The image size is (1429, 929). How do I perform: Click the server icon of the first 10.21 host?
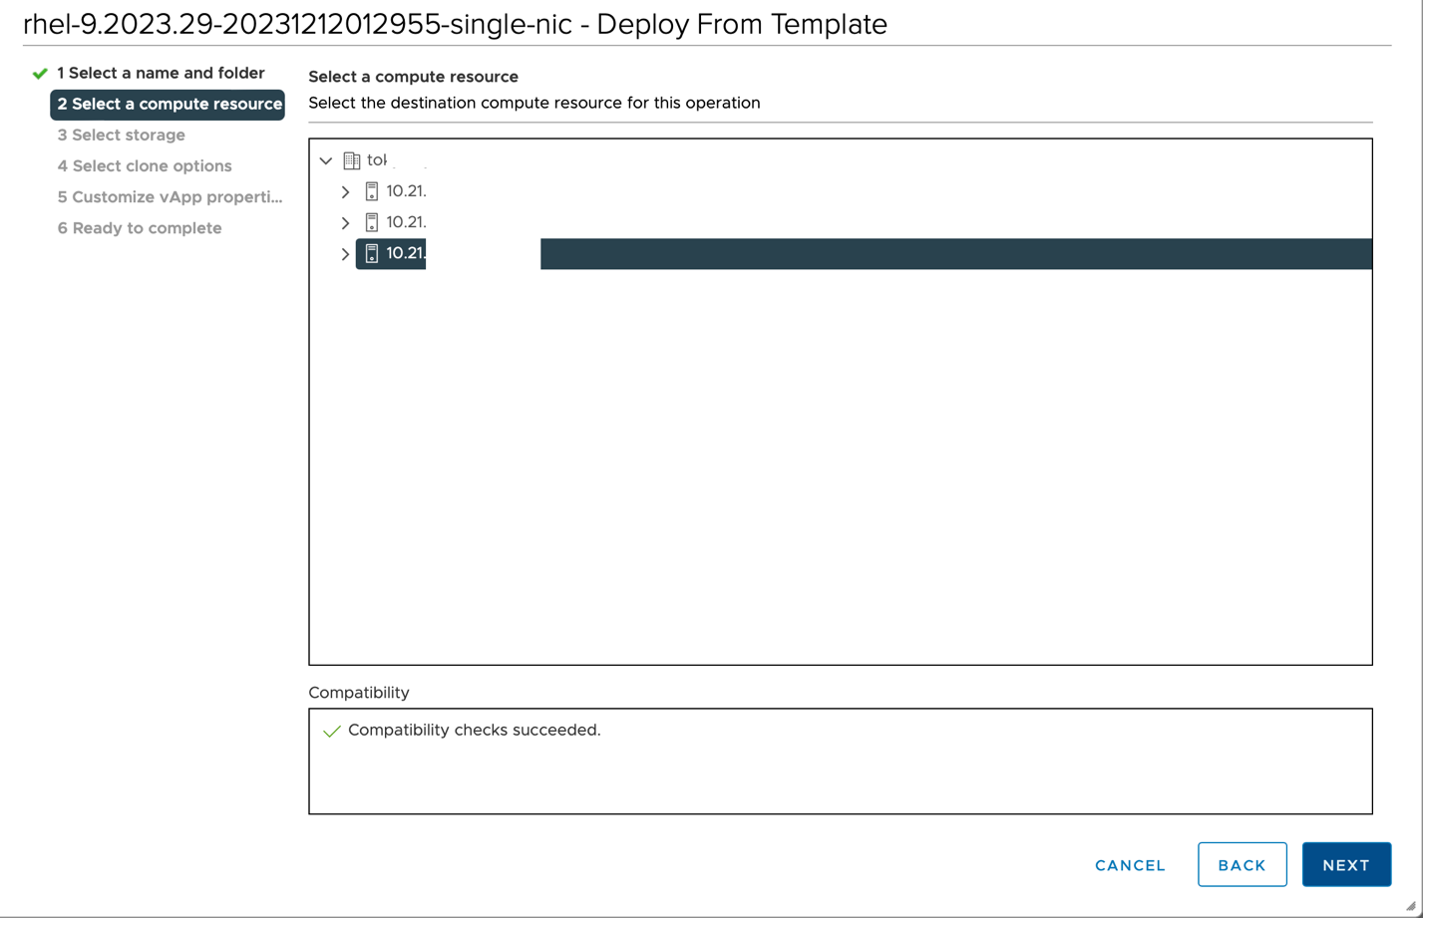[371, 191]
